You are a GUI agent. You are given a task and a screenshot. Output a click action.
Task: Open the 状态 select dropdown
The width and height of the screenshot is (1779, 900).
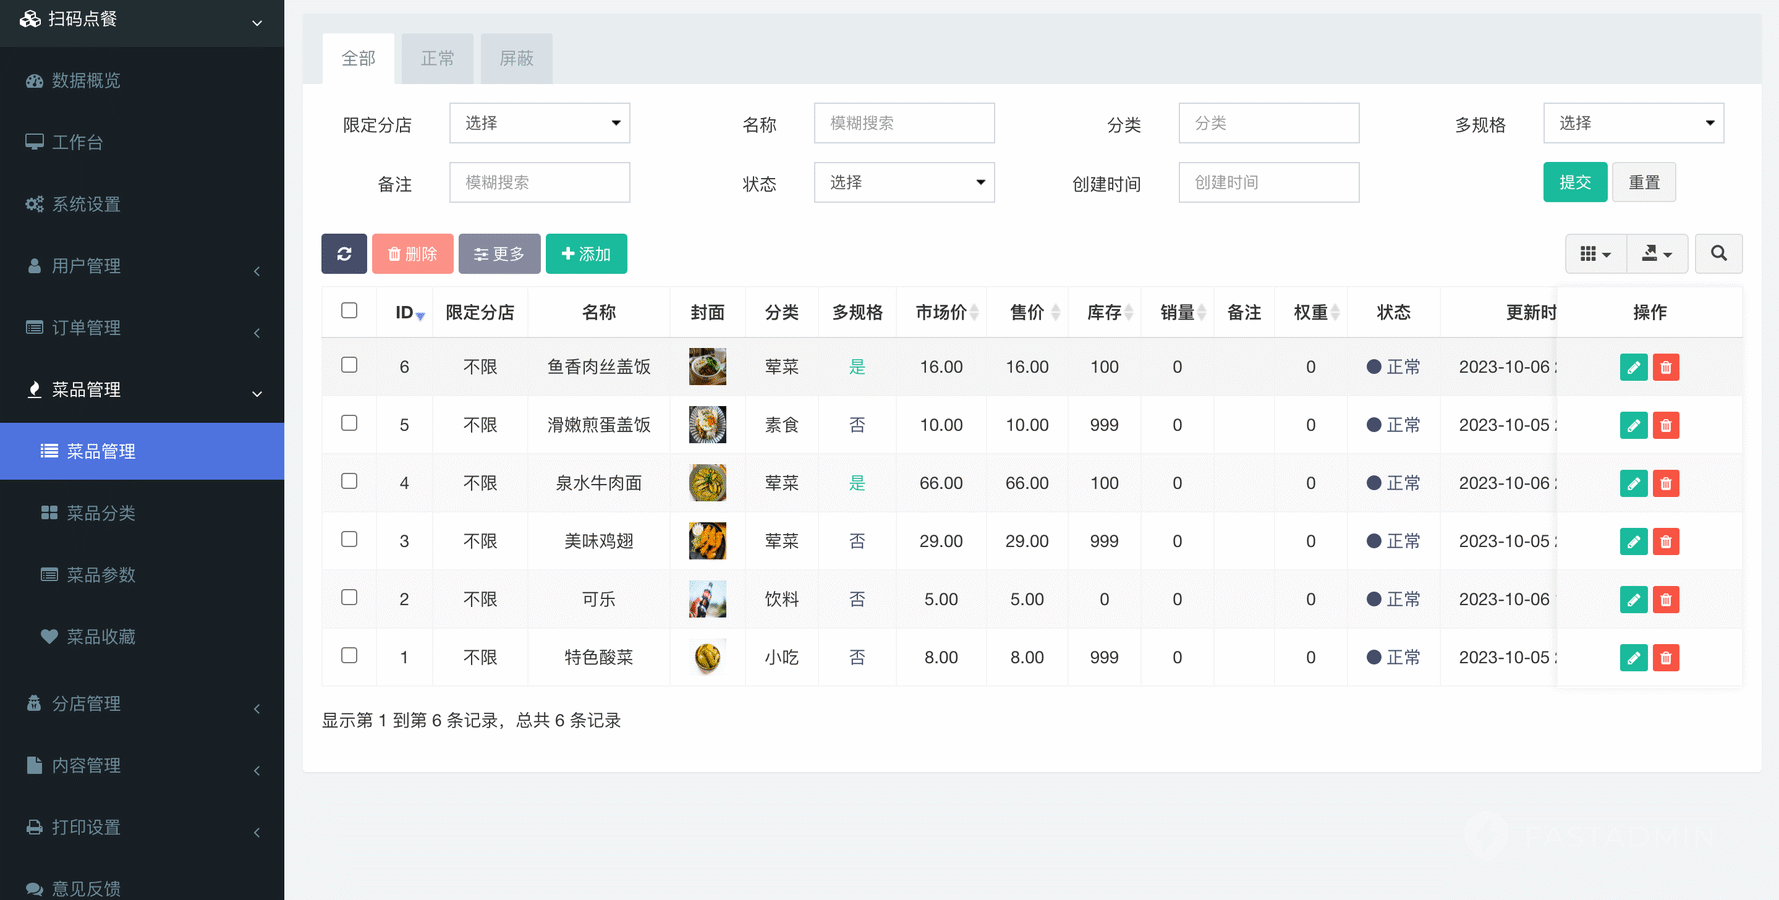904,182
